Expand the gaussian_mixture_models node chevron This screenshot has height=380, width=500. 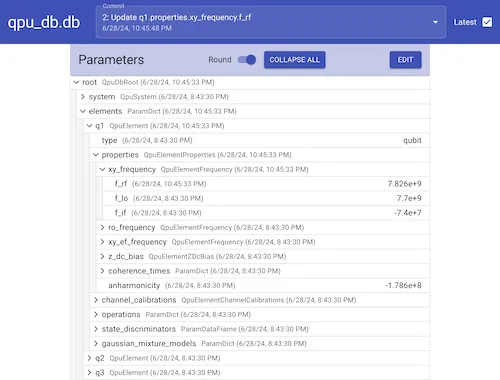[x=96, y=343]
